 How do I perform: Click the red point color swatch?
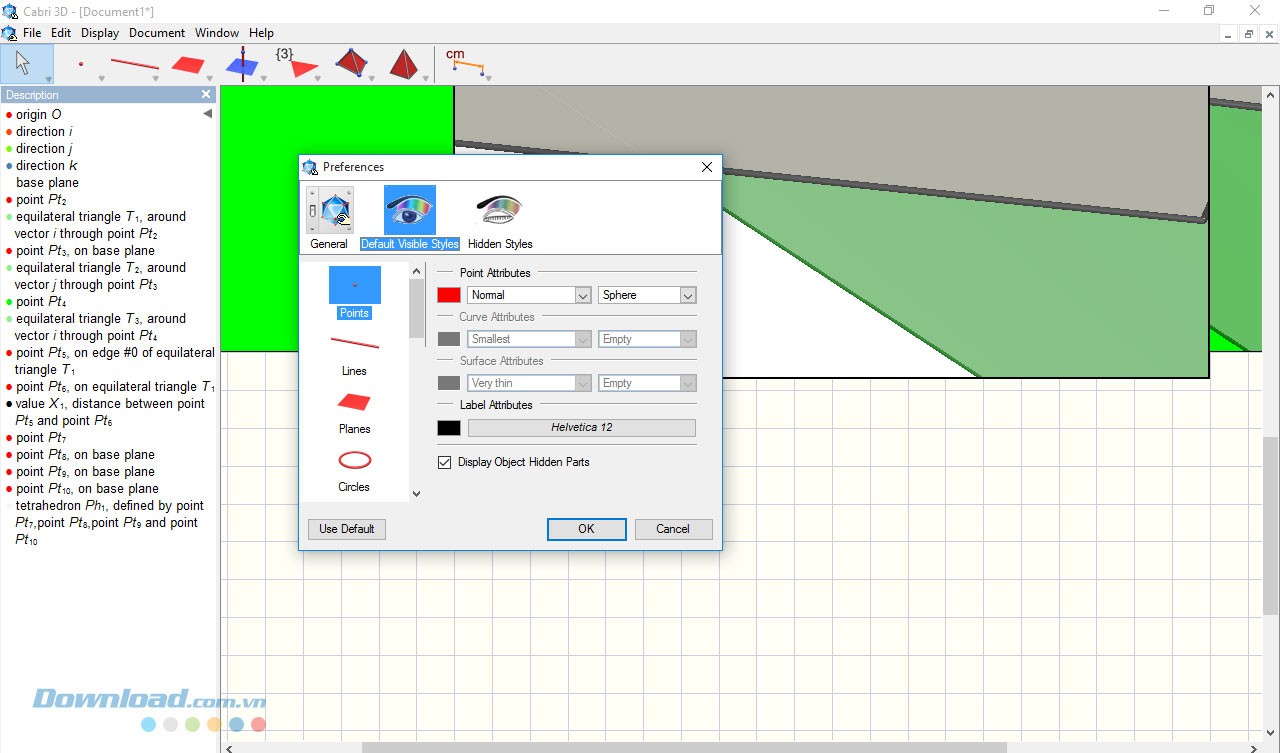[x=449, y=295]
